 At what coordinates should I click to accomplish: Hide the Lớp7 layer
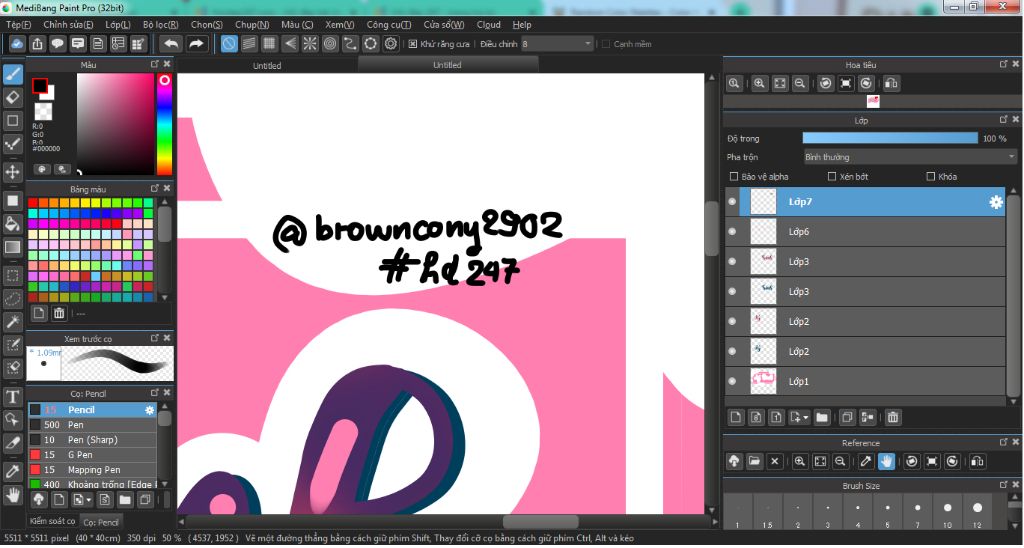coord(732,202)
